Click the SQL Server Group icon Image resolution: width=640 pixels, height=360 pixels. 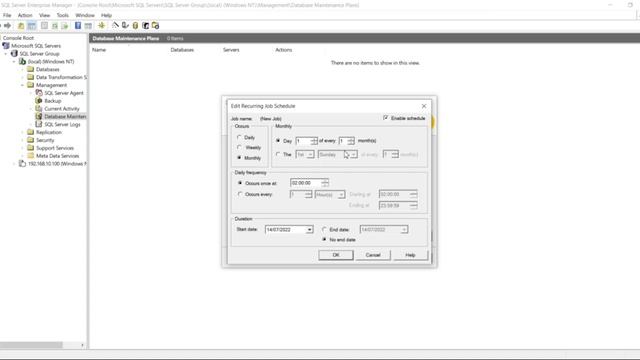(x=14, y=53)
